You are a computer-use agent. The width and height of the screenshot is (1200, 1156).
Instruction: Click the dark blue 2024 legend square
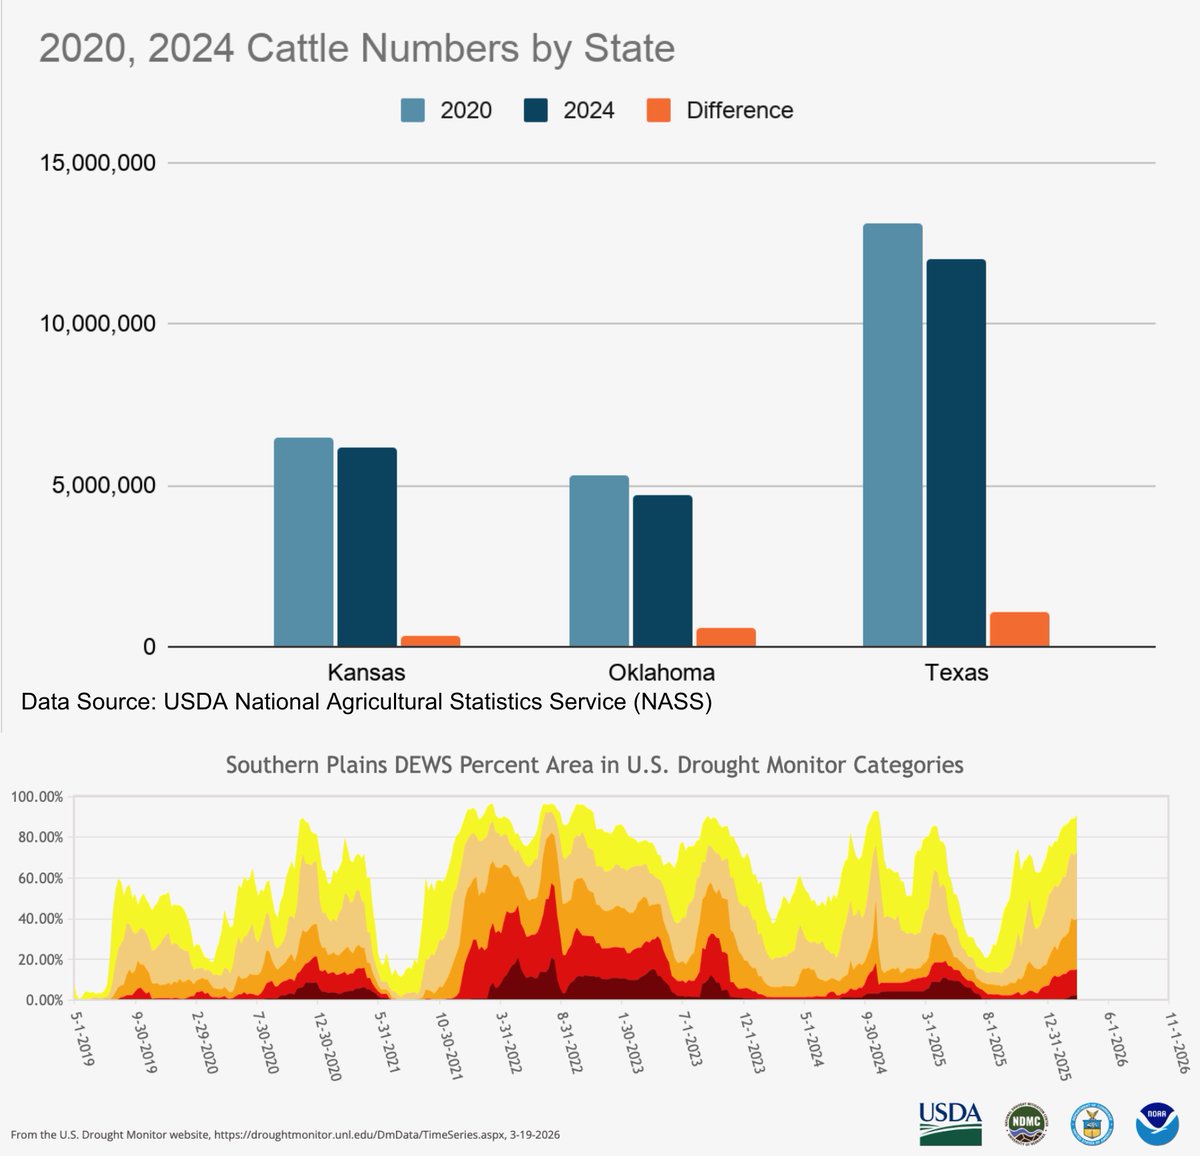tap(534, 109)
